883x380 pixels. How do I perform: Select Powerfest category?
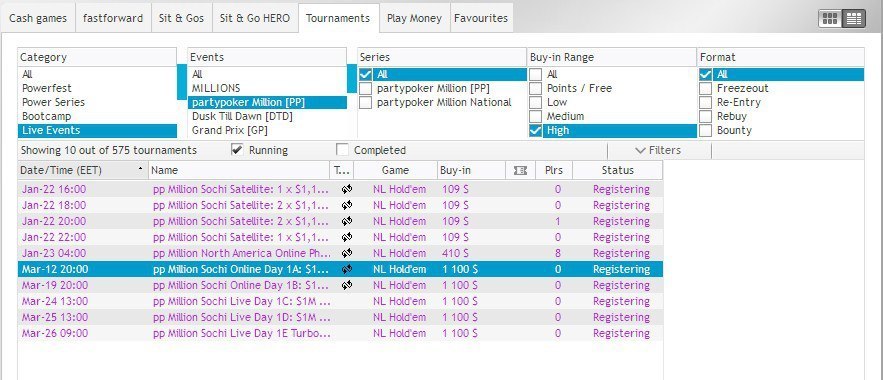[x=97, y=88]
